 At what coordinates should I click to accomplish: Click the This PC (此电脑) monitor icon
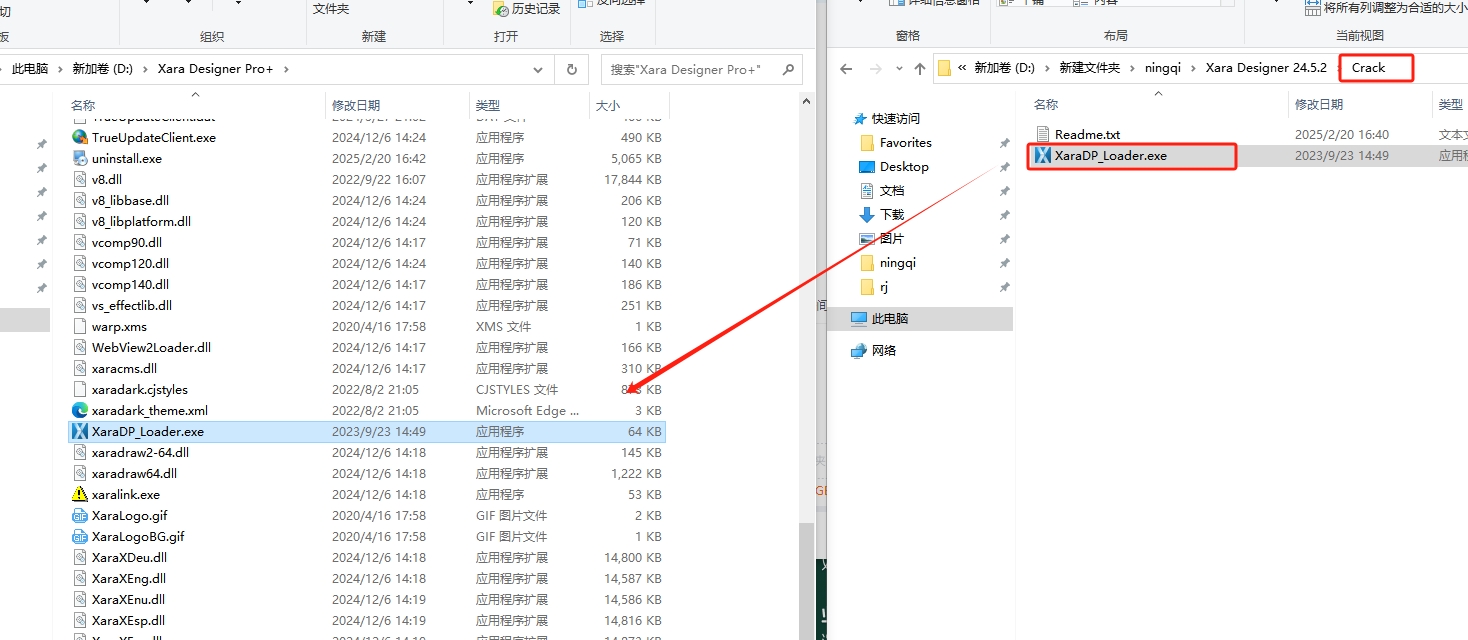859,318
